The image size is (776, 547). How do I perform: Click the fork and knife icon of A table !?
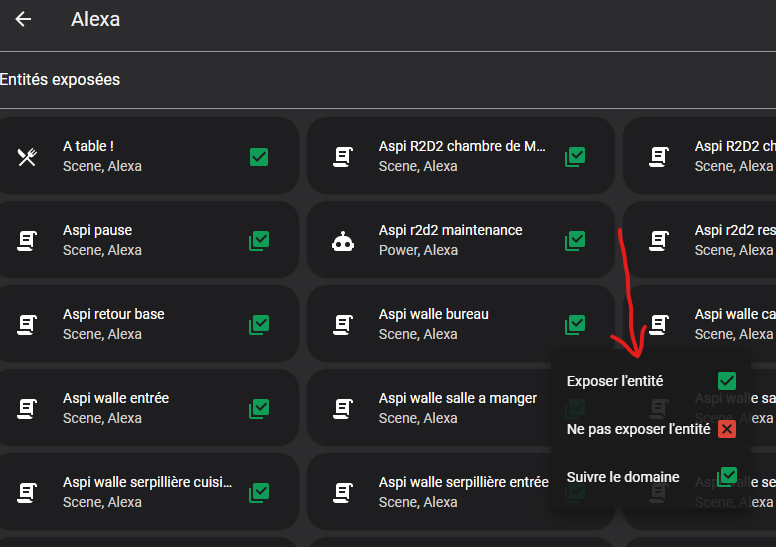coord(27,157)
